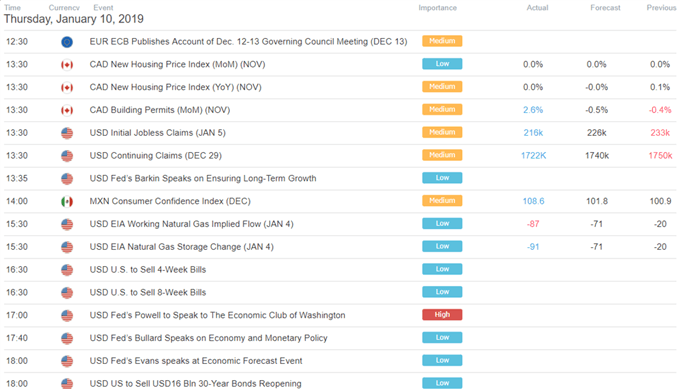Screen dimensions: 680x389
Task: Open the ECB Publishes Account event
Action: (248, 42)
